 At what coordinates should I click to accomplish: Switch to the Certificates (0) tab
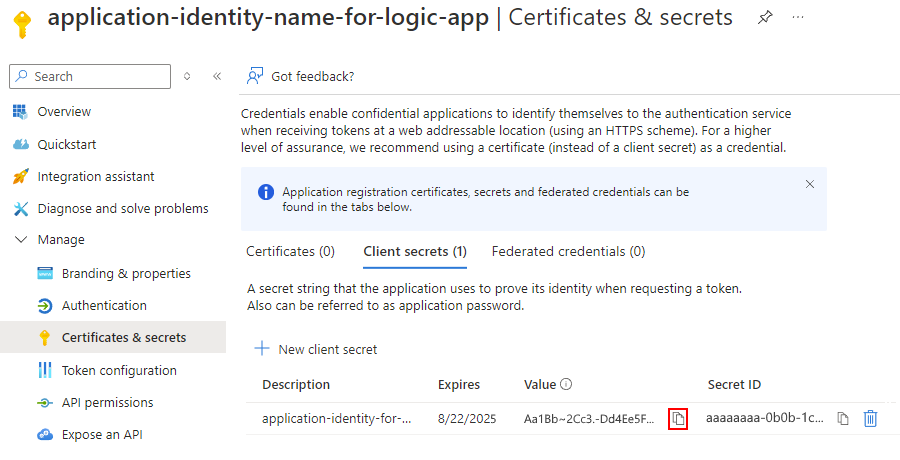[x=290, y=252]
